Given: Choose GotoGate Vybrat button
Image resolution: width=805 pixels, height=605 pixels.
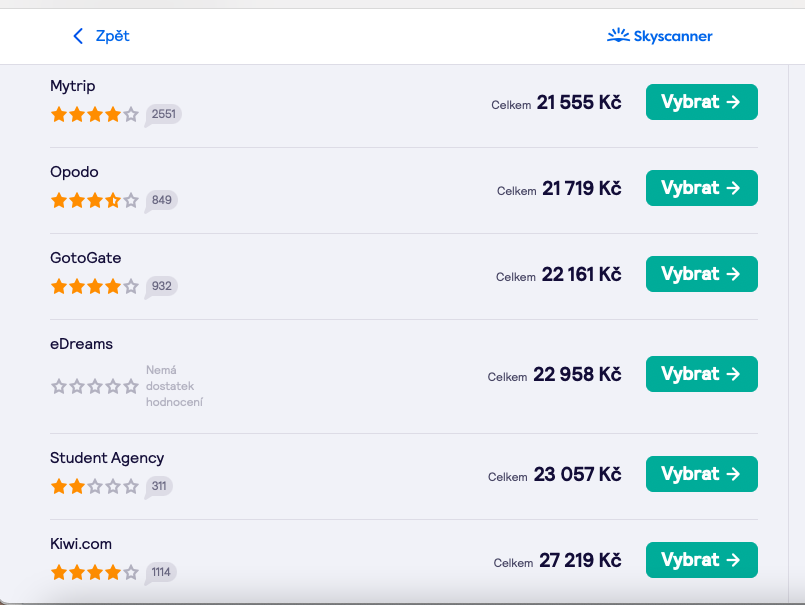Looking at the screenshot, I should (702, 274).
